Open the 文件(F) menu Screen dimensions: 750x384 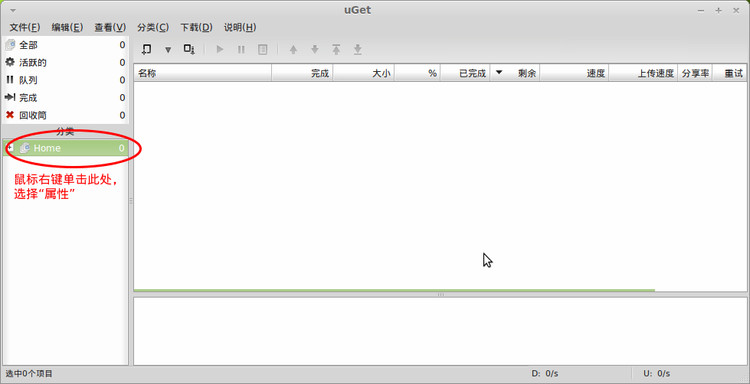tap(25, 27)
